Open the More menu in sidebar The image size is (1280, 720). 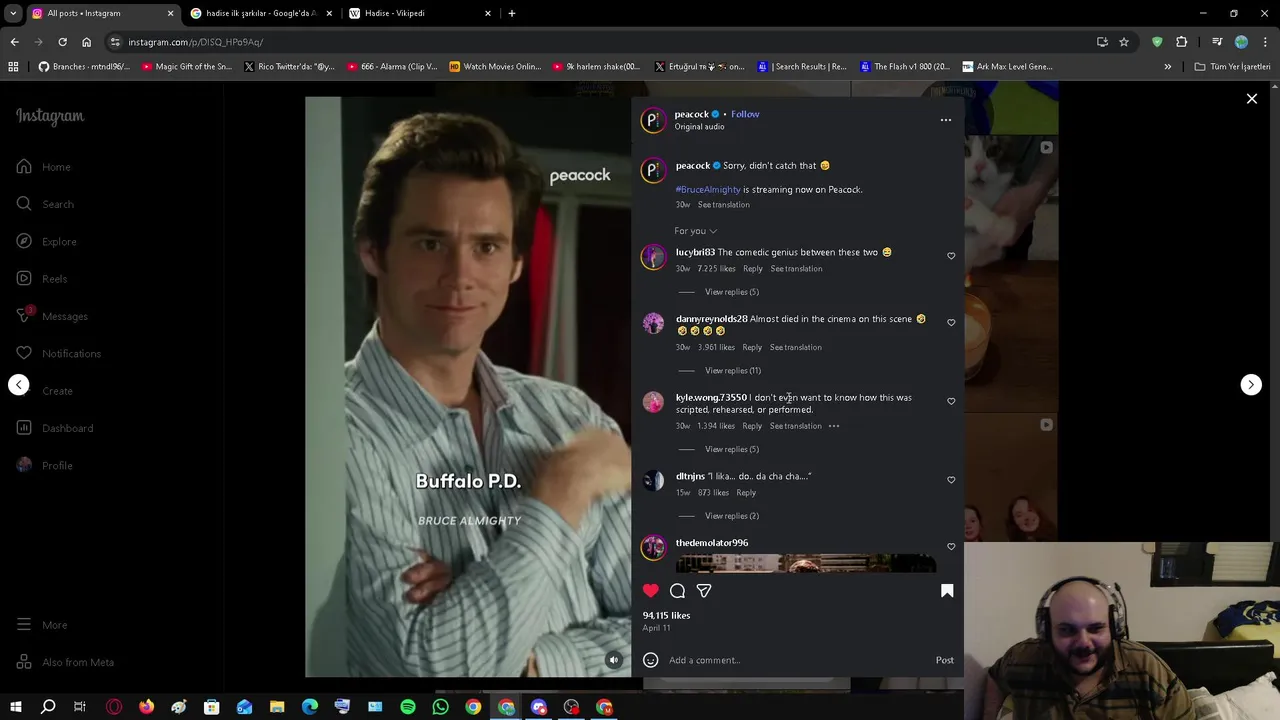(x=42, y=625)
